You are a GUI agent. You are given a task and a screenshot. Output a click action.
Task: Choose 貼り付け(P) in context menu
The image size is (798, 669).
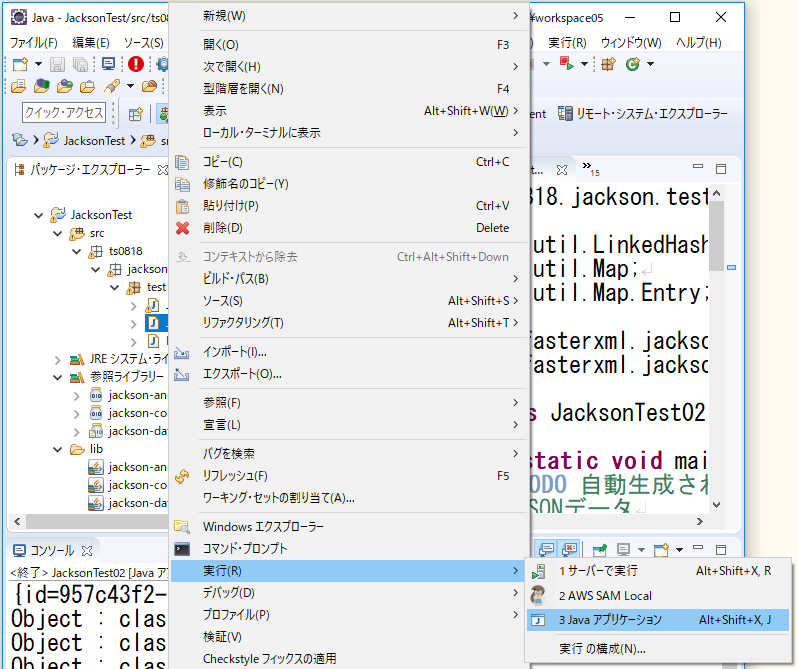349,206
